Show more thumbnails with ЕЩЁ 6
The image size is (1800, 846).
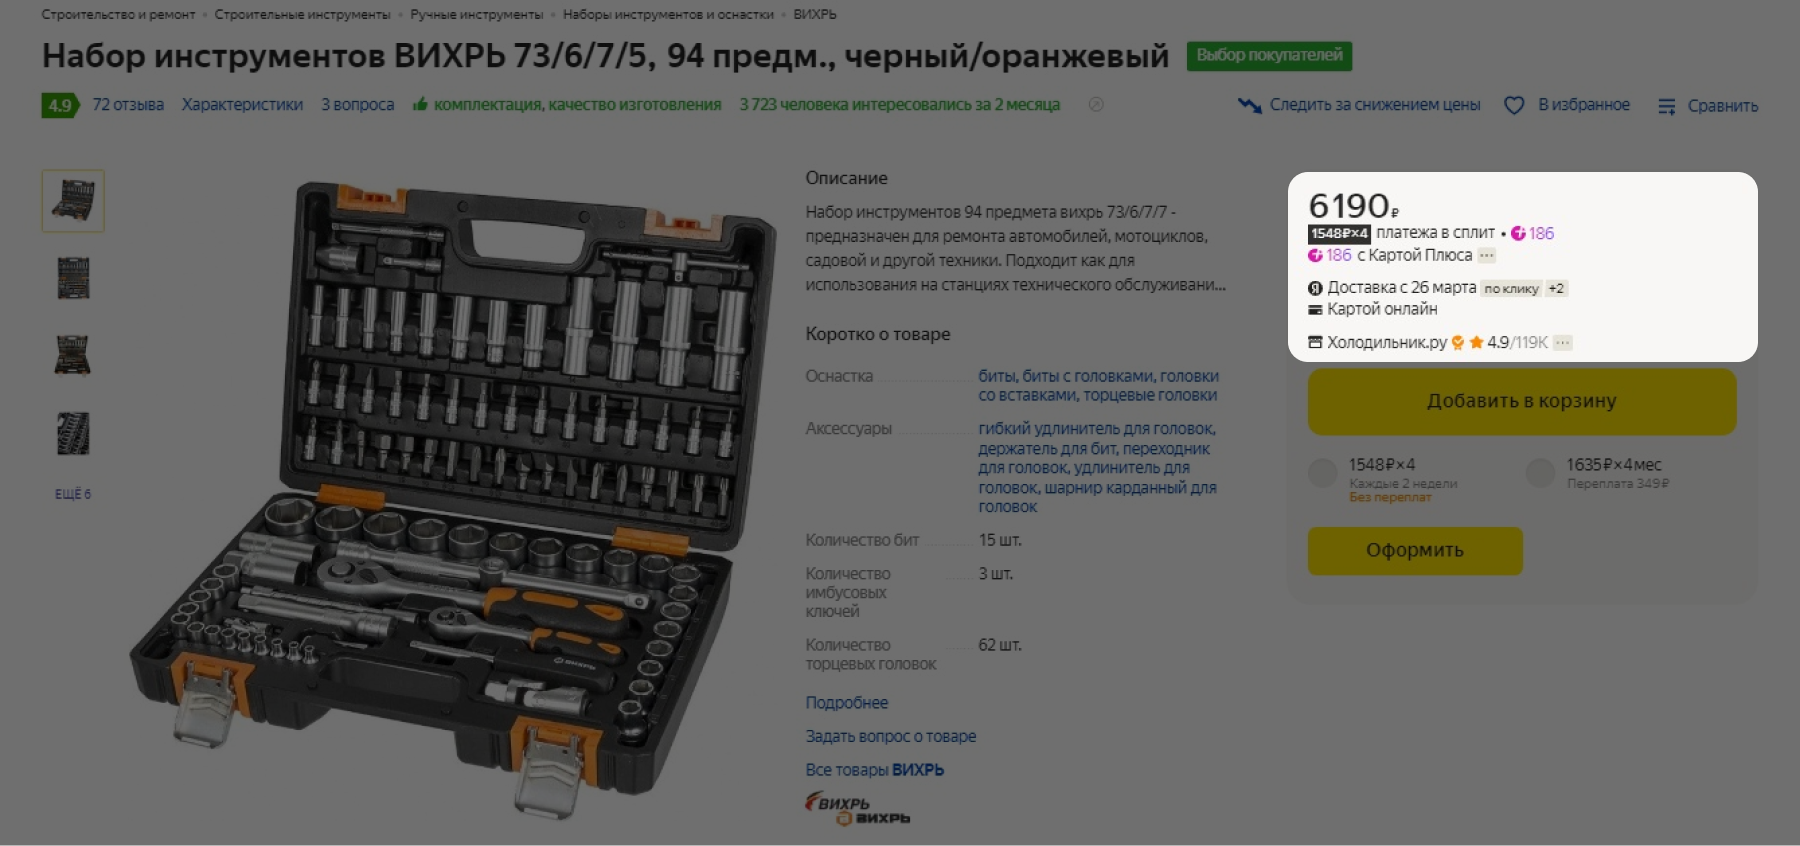(73, 494)
